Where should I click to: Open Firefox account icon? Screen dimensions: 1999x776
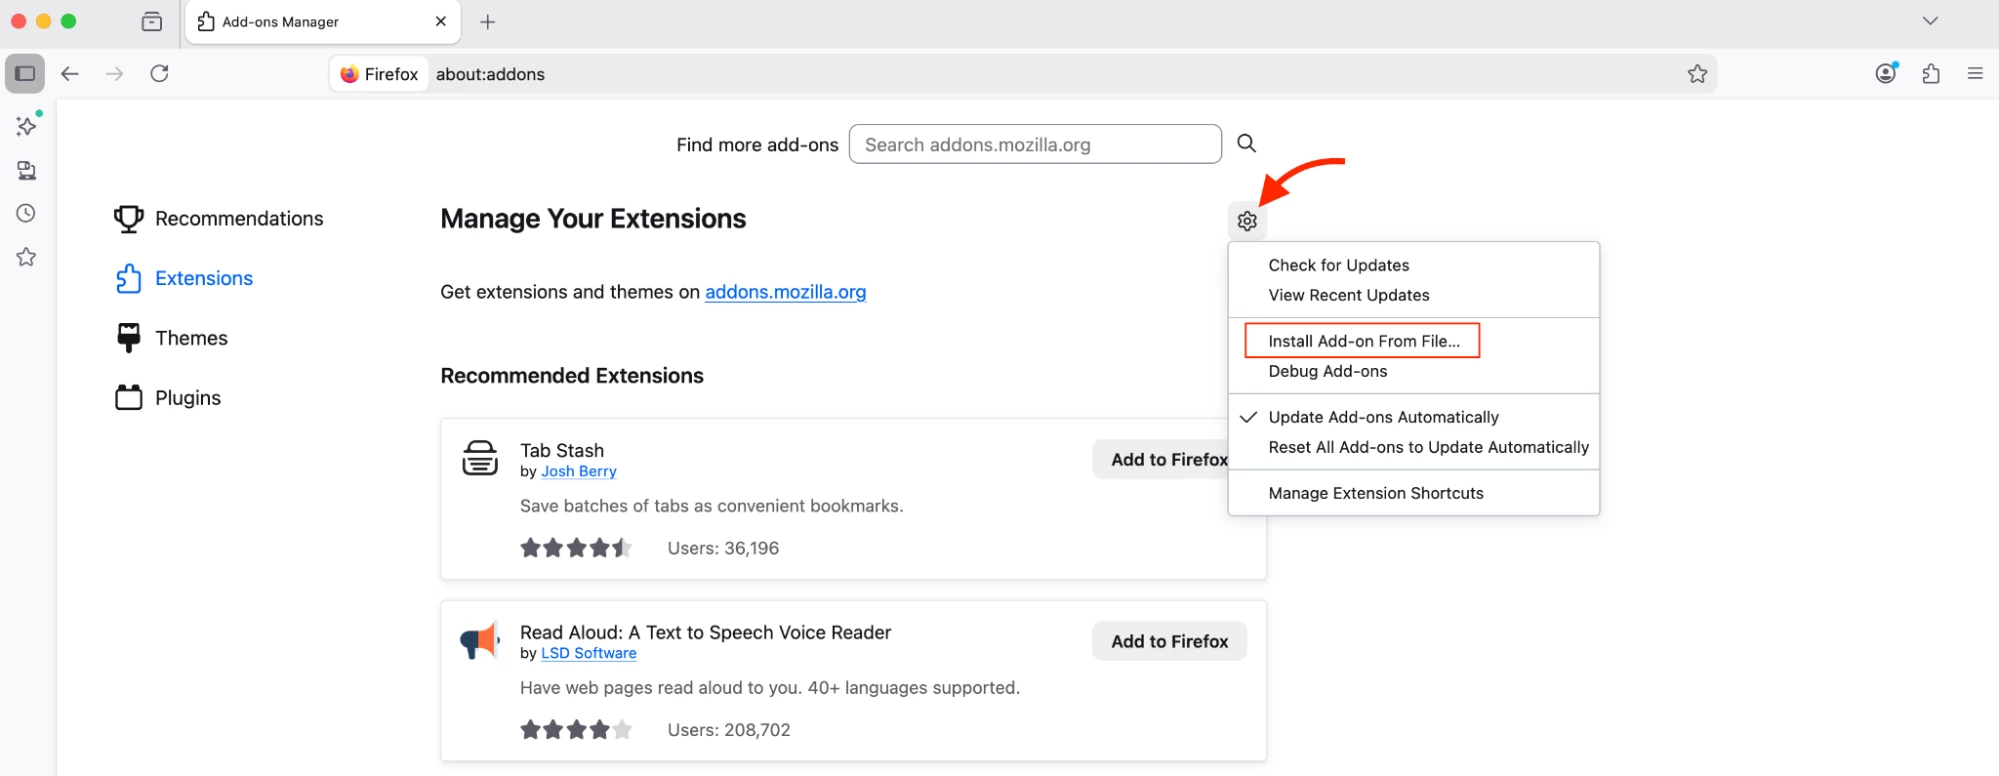point(1886,73)
